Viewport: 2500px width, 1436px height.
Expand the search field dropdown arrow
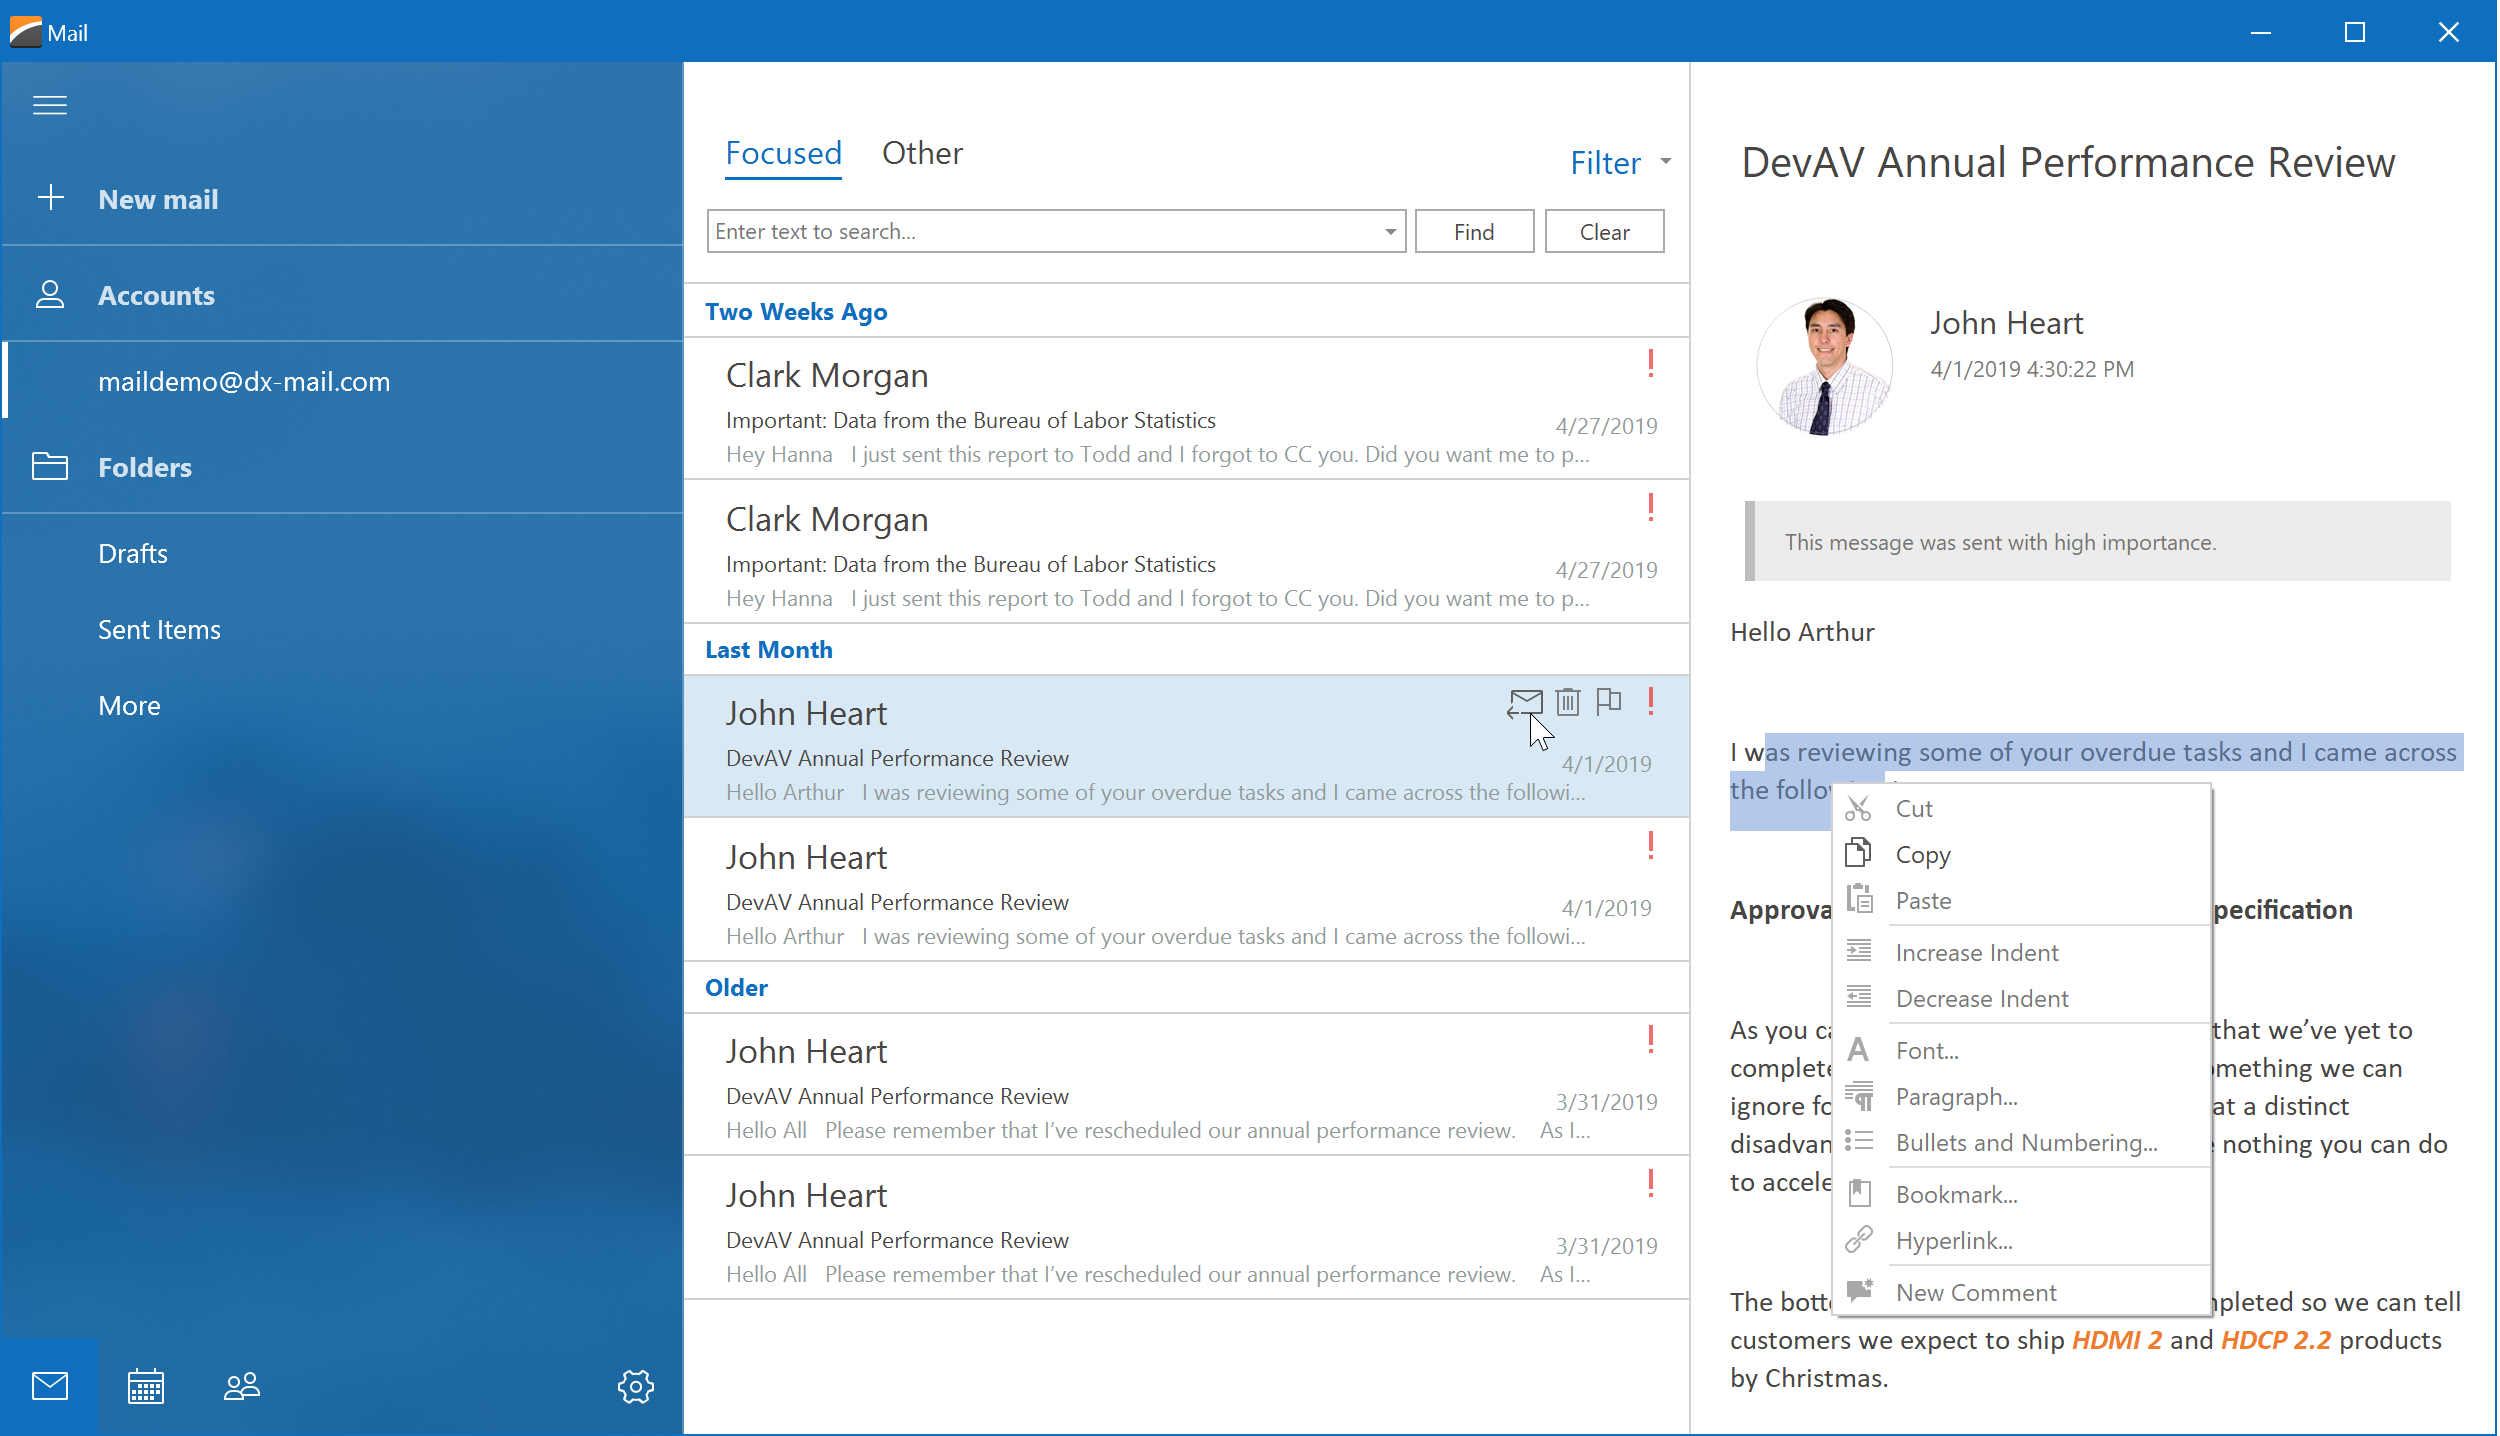point(1389,230)
